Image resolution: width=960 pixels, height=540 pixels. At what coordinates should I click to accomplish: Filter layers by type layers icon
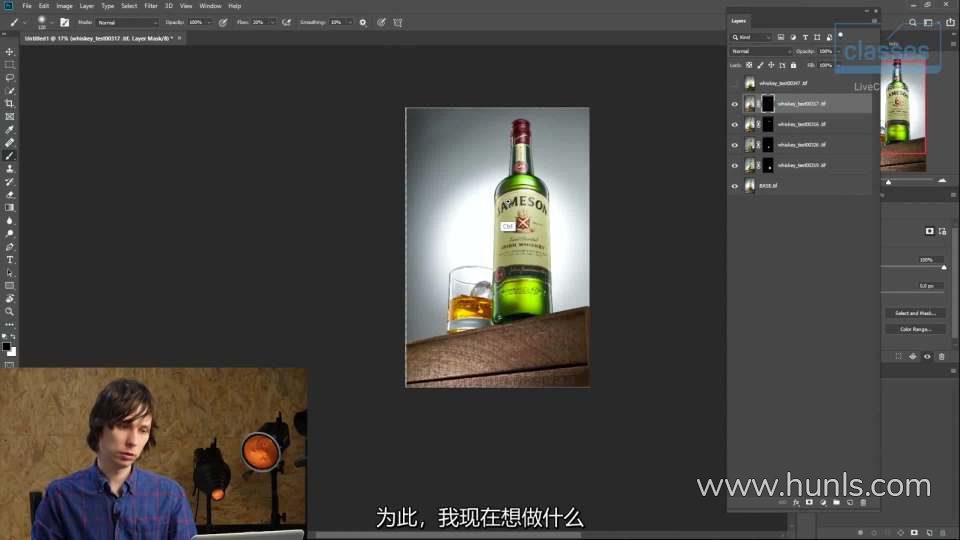point(805,37)
